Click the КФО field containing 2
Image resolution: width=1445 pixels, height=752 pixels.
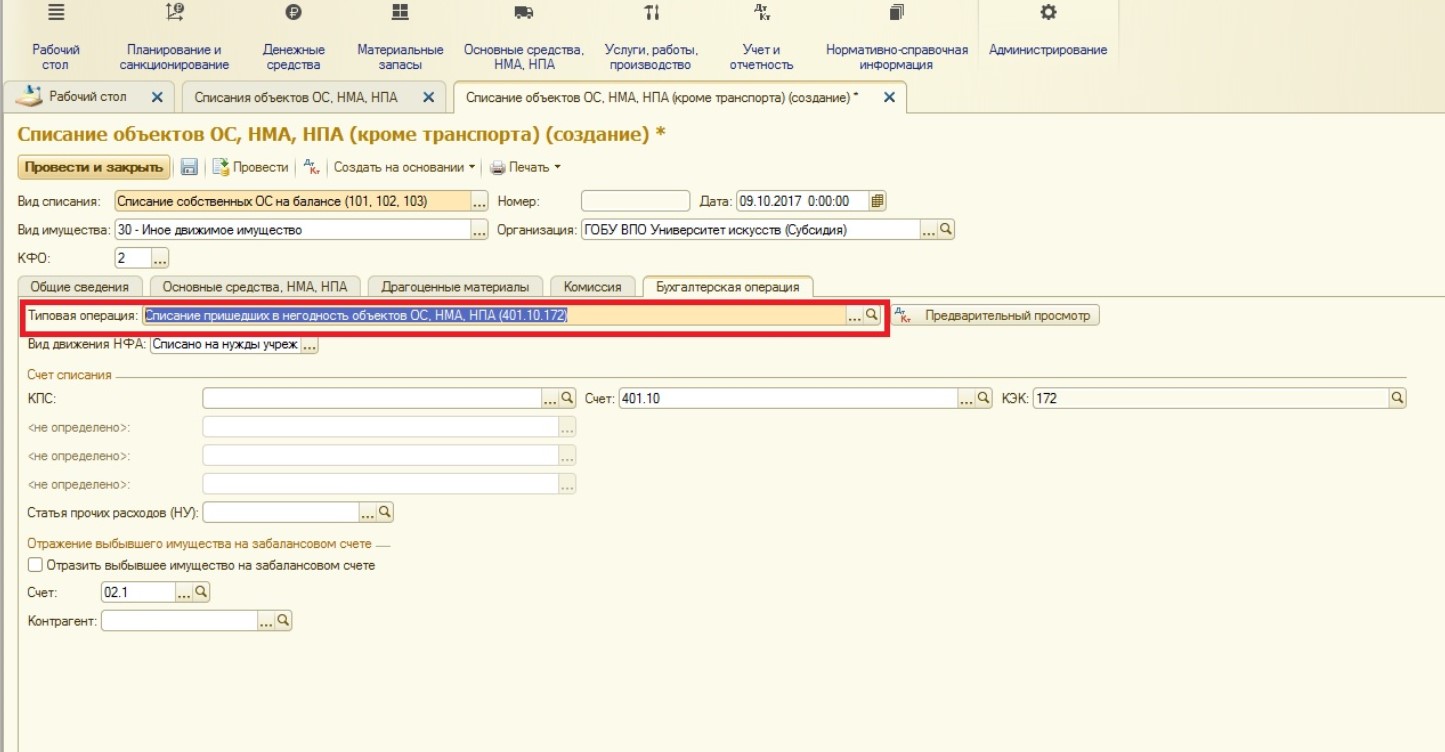(x=132, y=259)
